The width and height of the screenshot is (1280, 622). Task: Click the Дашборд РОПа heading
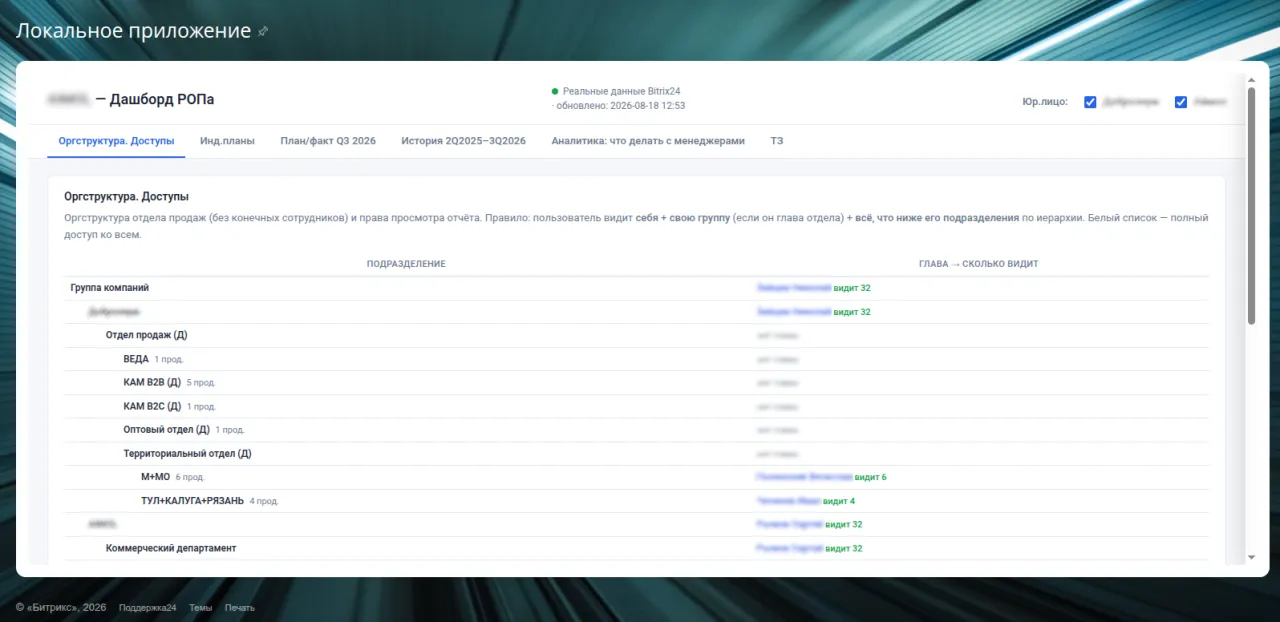coord(162,100)
